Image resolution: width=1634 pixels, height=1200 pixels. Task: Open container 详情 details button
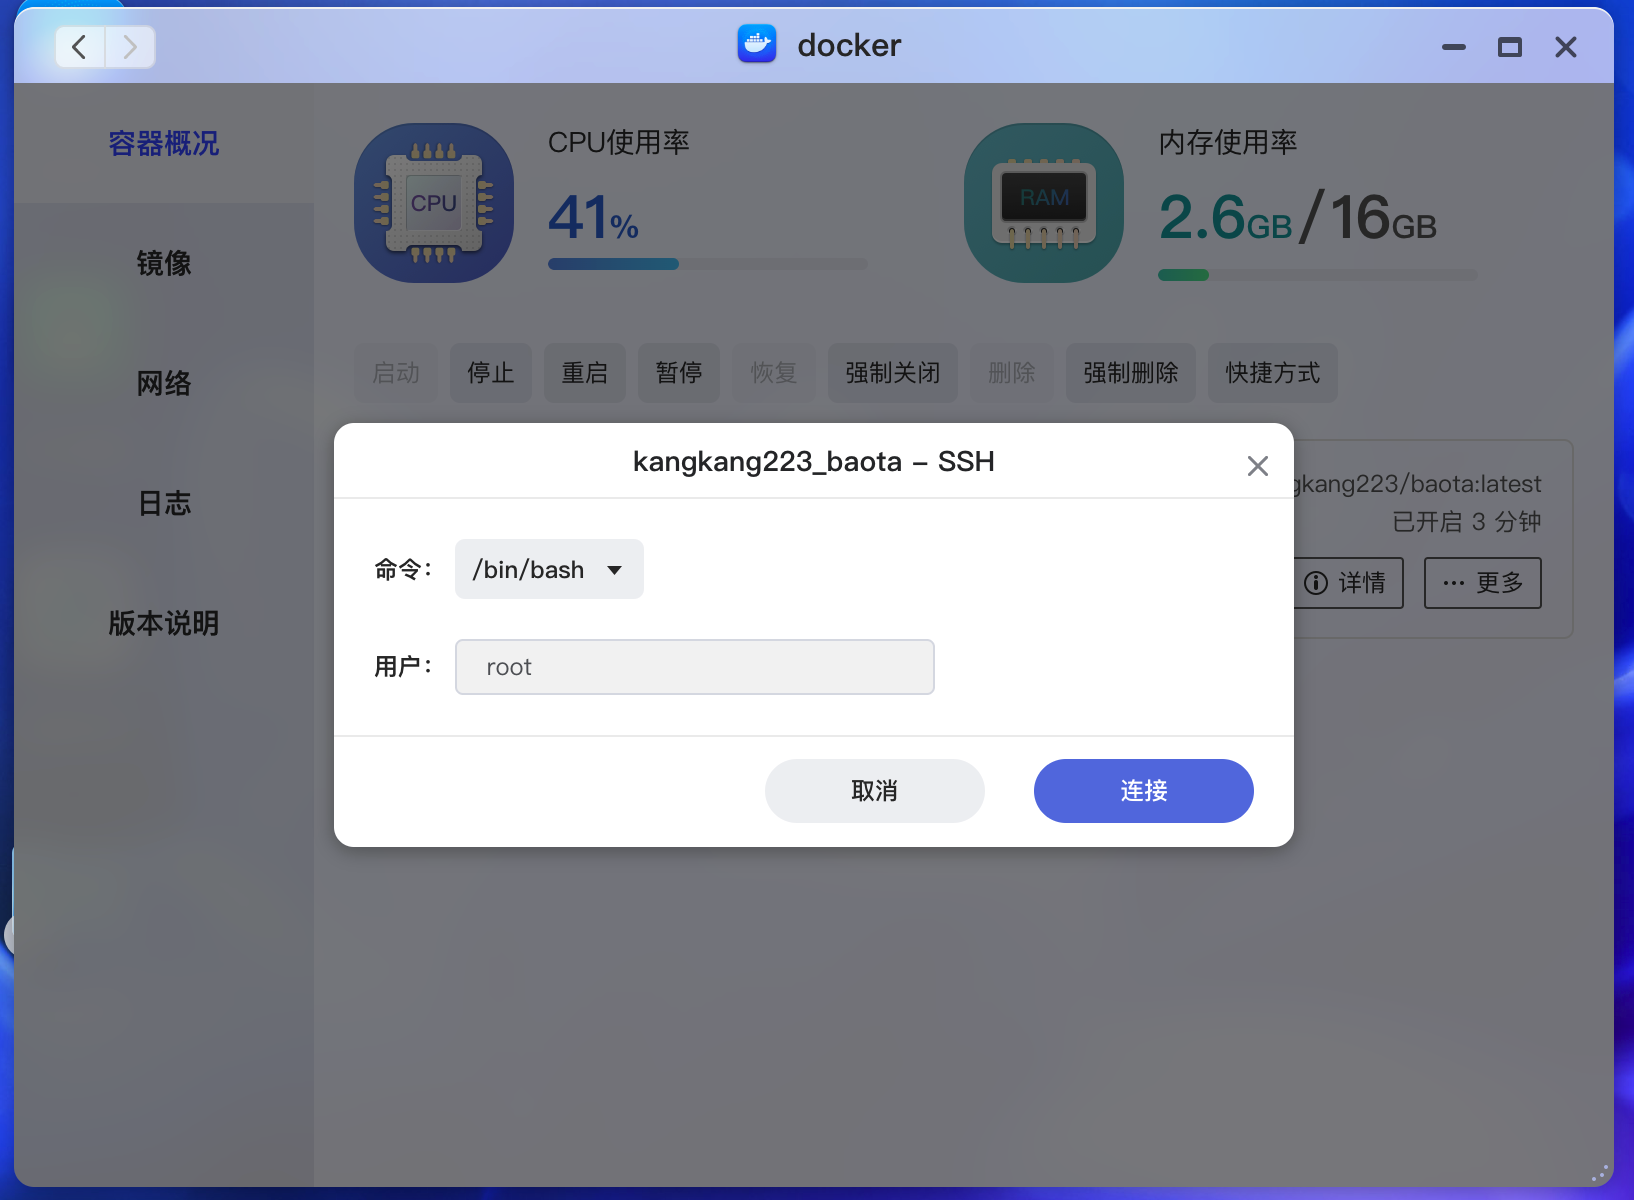point(1348,583)
